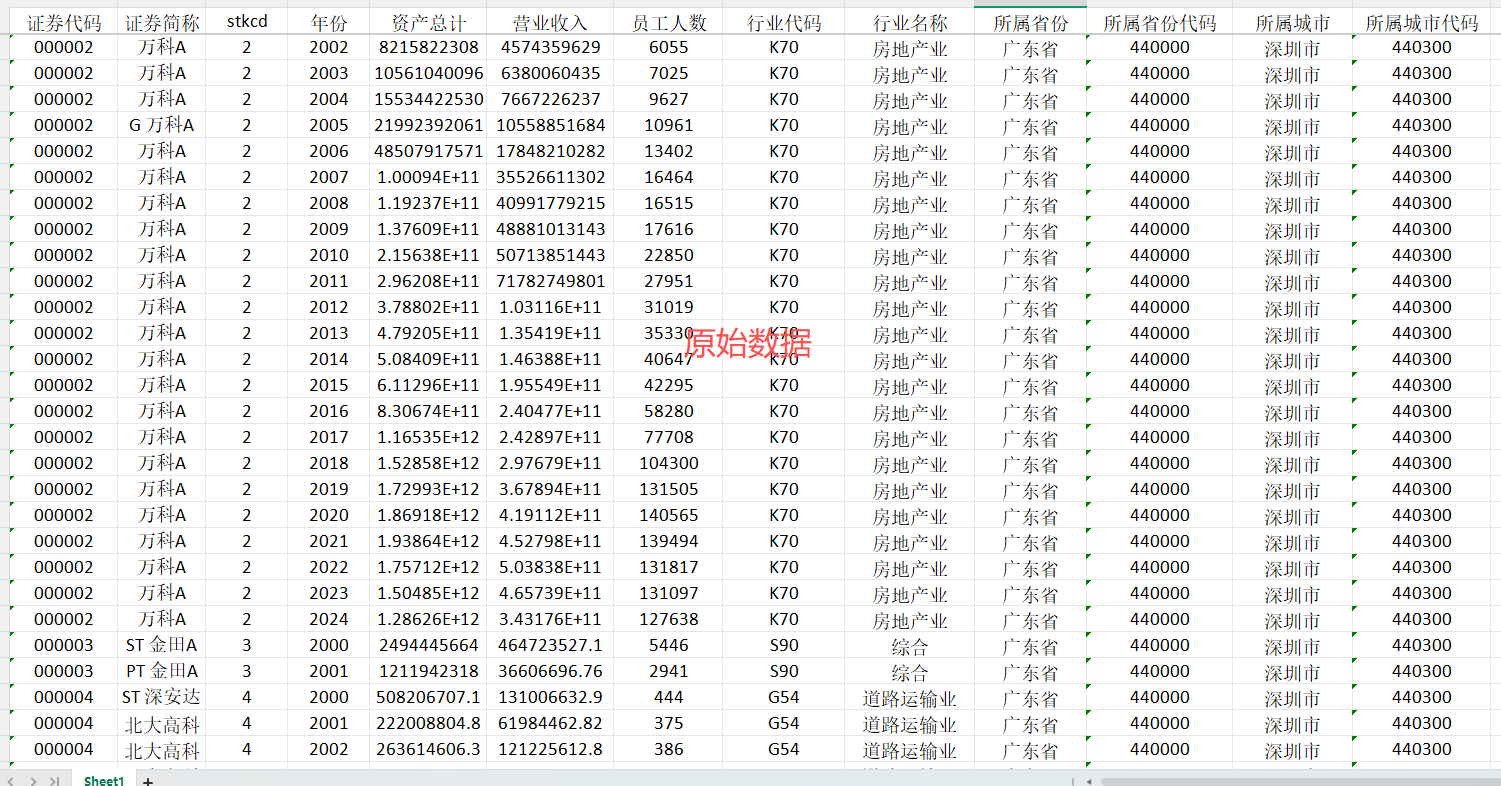Select the 所属城市 header cell
The image size is (1501, 786).
(1293, 22)
